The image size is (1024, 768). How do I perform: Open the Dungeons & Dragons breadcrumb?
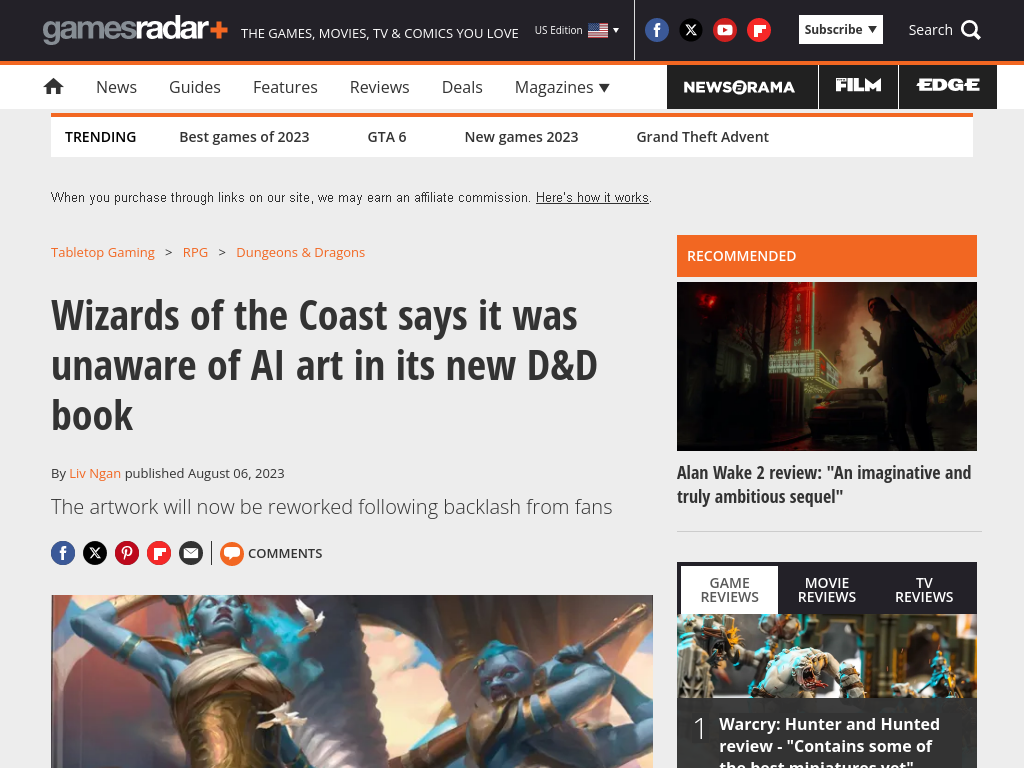click(300, 252)
